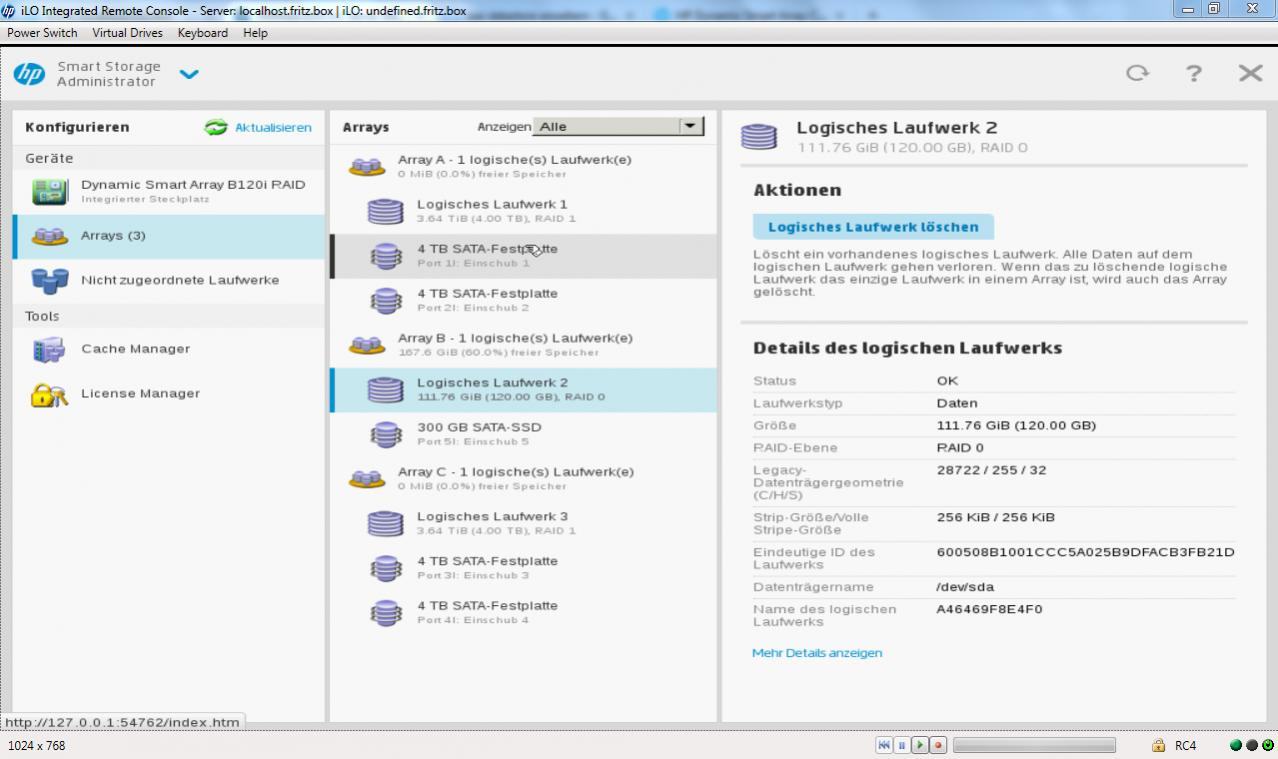Screen dimensions: 1278x759
Task: Click the unique ID value 600508B1001CCC5A025B9DFACB3FB21D
Action: (x=1086, y=552)
